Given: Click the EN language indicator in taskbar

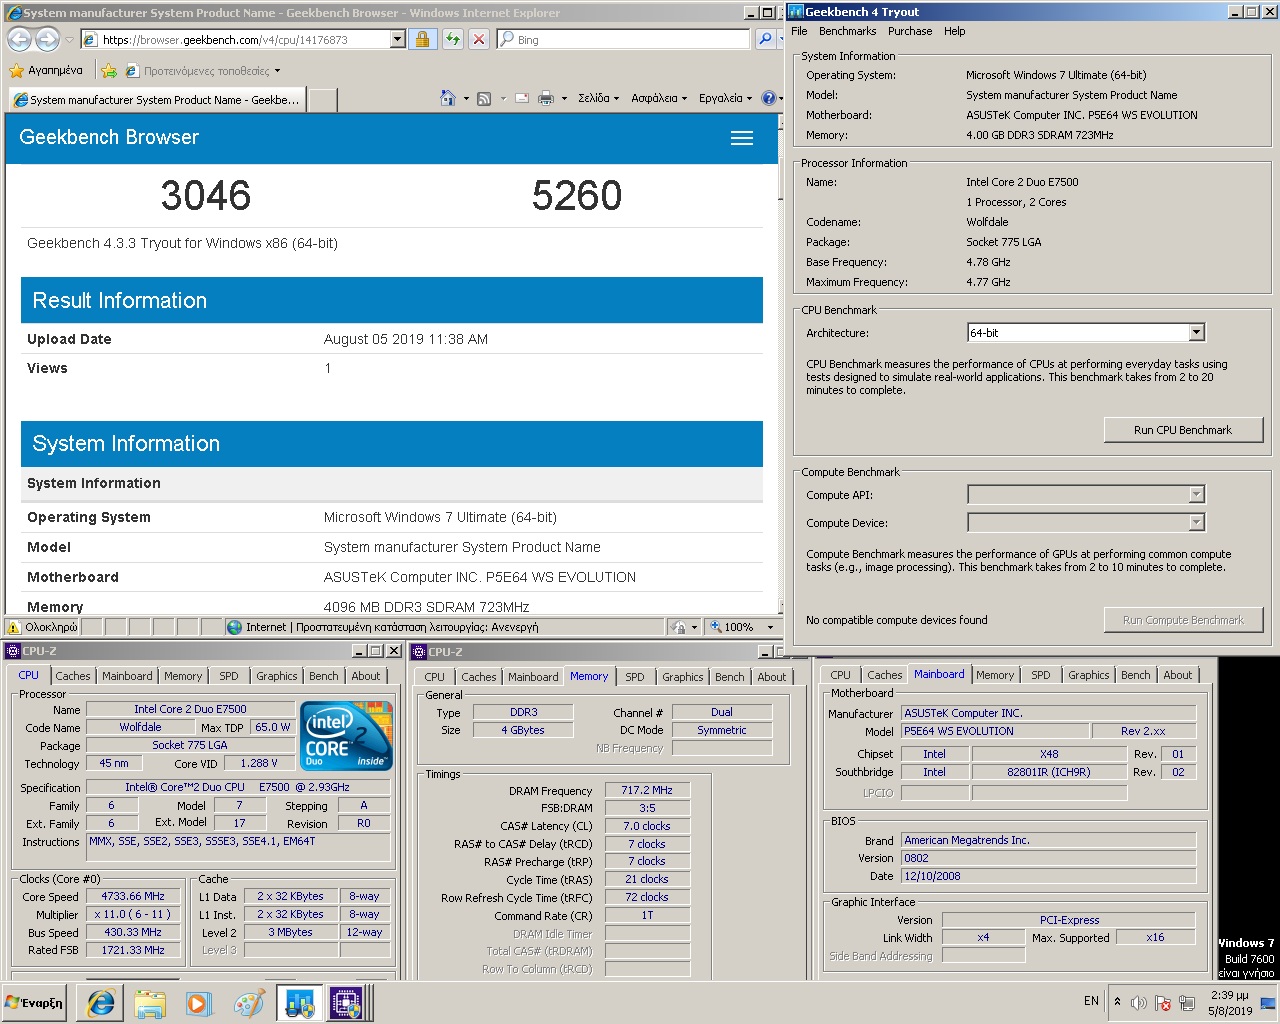Looking at the screenshot, I should (1091, 1001).
